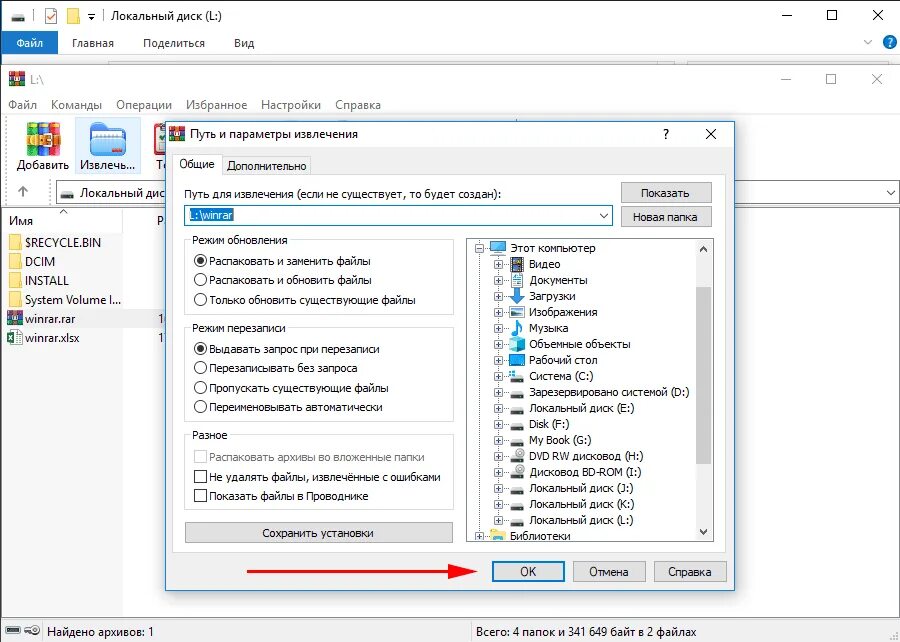The image size is (900, 642).
Task: Click the up-arrow navigation icon in WinRAR
Action: pos(23,192)
